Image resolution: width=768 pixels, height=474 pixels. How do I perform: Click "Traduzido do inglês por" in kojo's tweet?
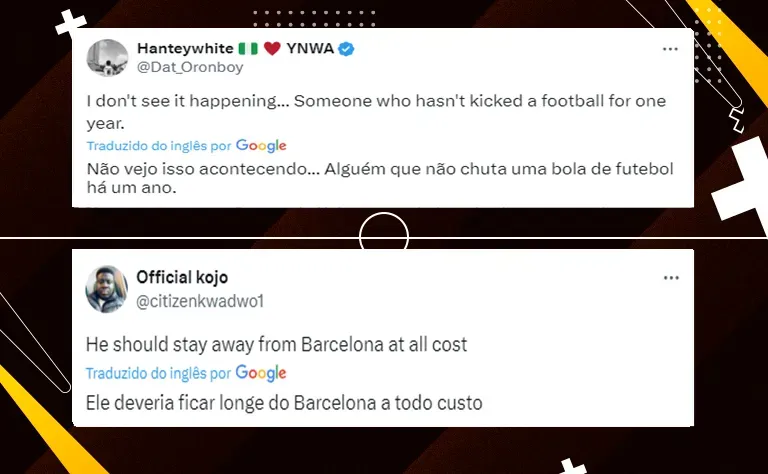pos(158,374)
